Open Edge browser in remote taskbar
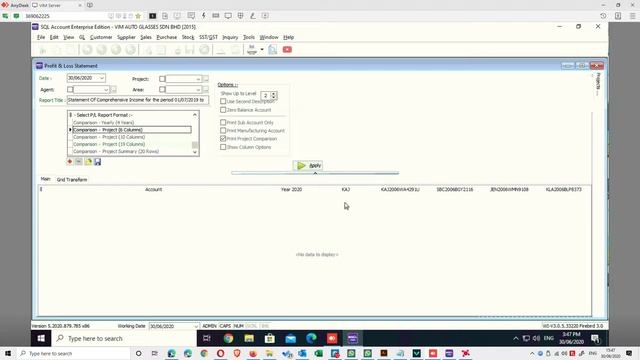 (311, 338)
